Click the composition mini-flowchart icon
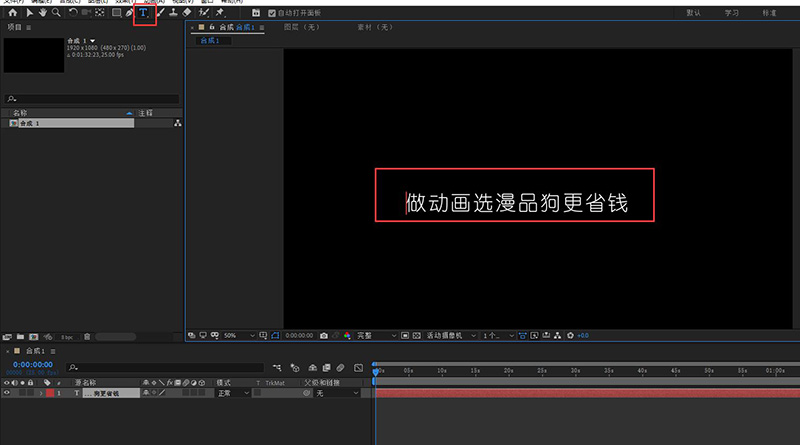 pyautogui.click(x=277, y=367)
